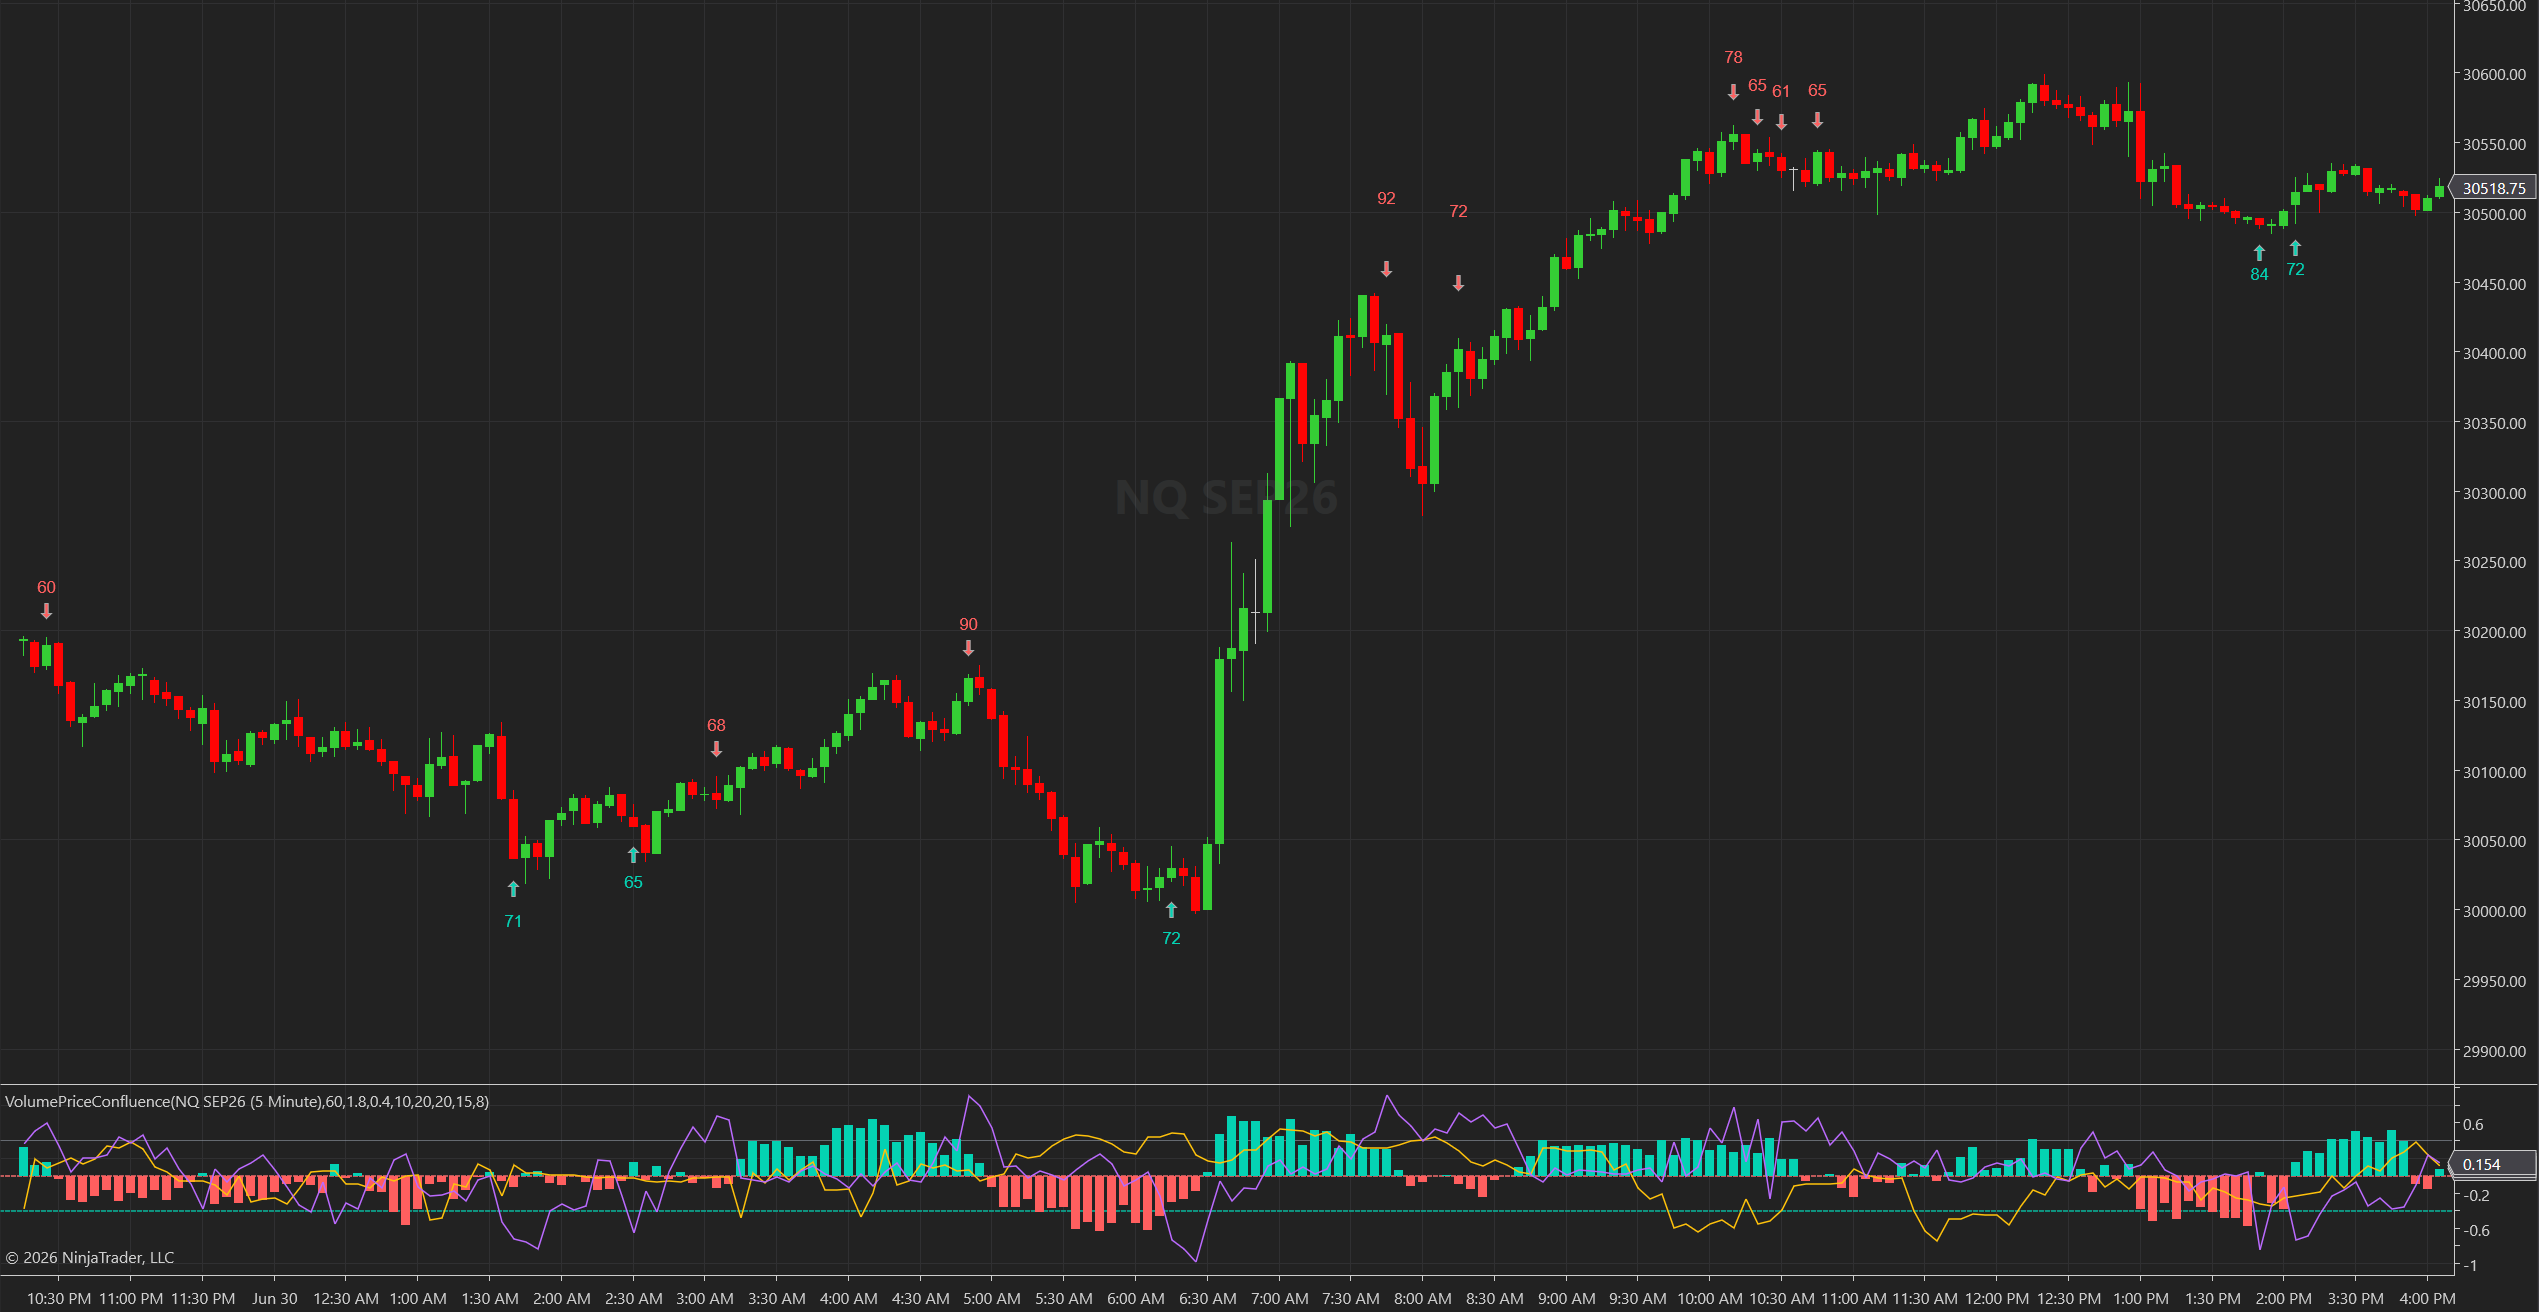
Task: Click the 30000.00 price axis label
Action: click(x=2494, y=911)
